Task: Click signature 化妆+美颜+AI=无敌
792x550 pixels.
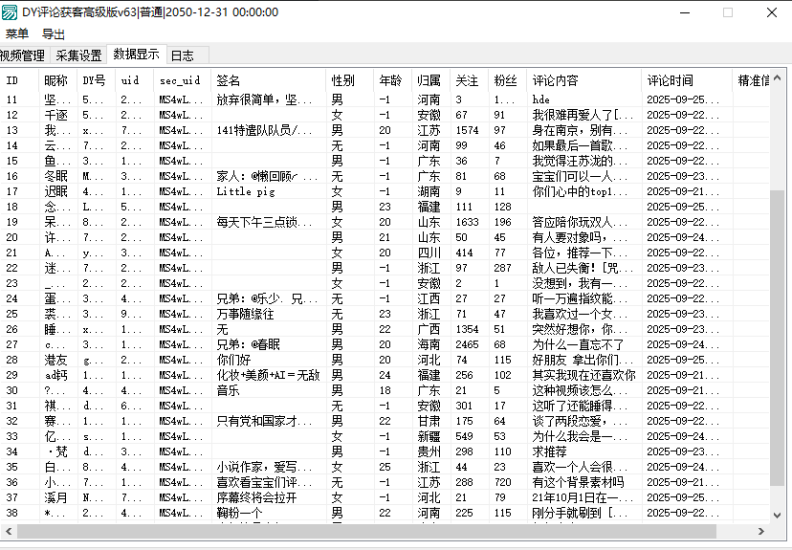Action: click(268, 375)
